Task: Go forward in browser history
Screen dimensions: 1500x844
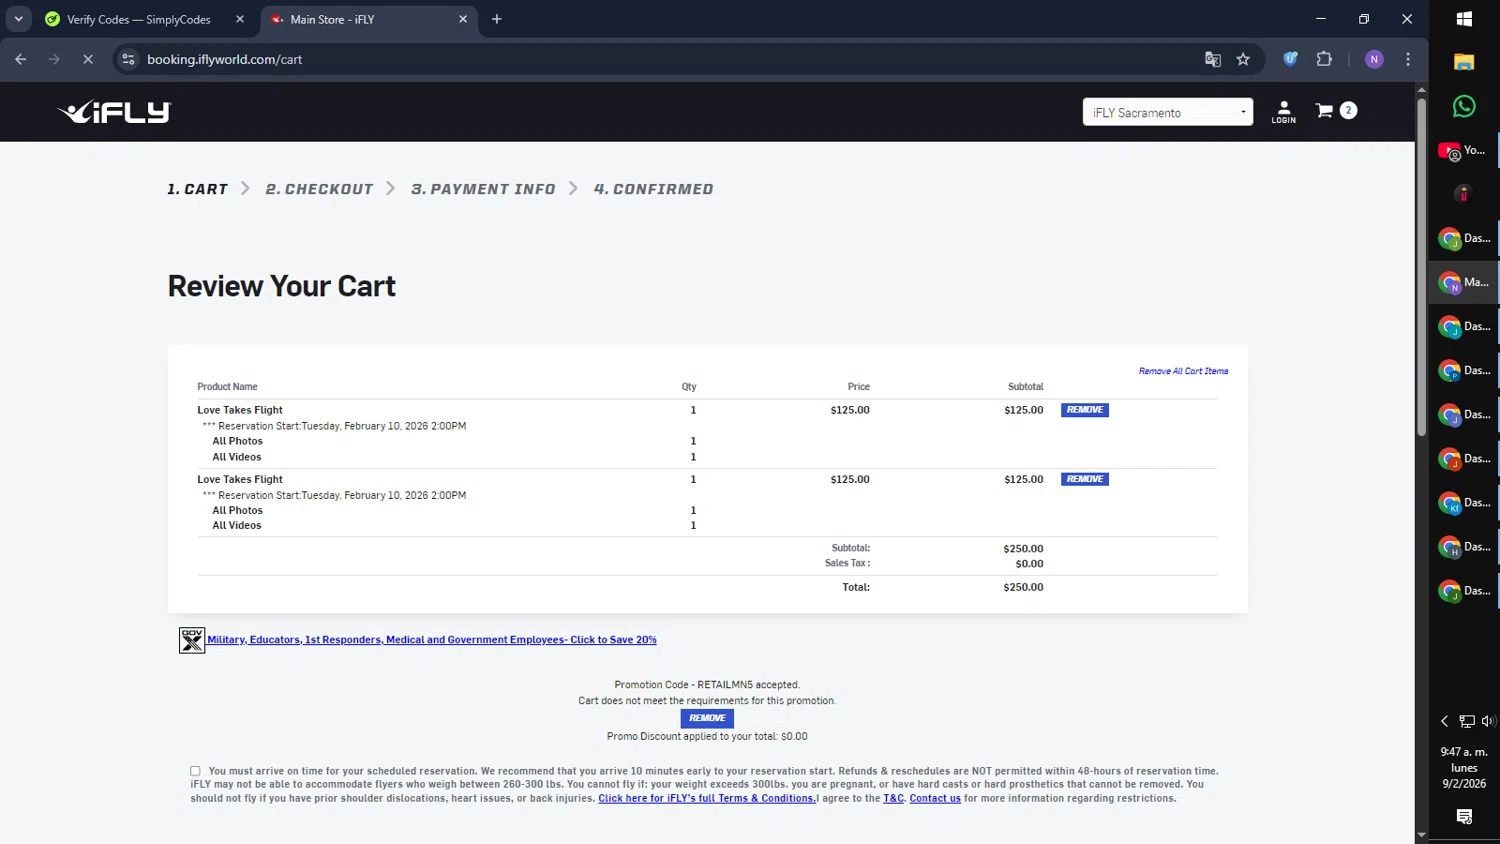Action: coord(54,59)
